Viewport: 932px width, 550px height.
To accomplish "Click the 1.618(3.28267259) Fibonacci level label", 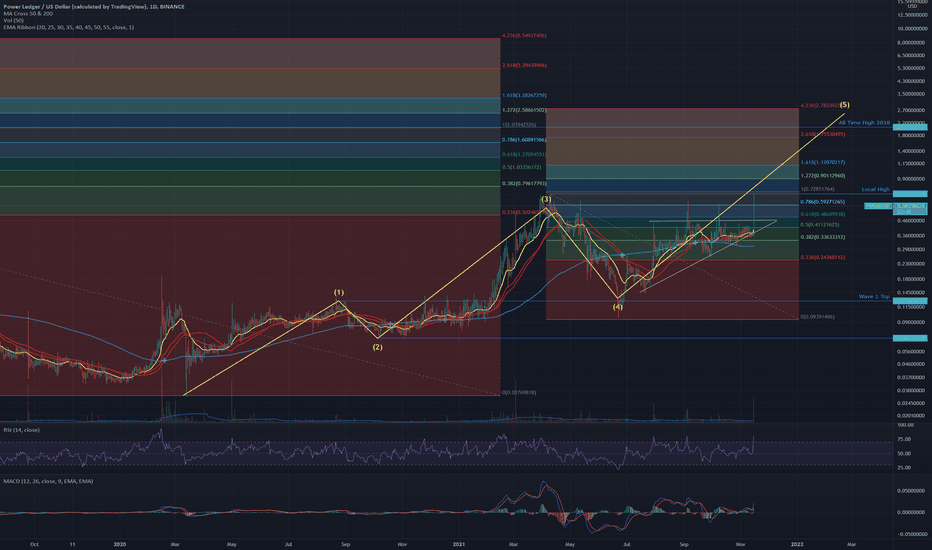I will pyautogui.click(x=524, y=95).
